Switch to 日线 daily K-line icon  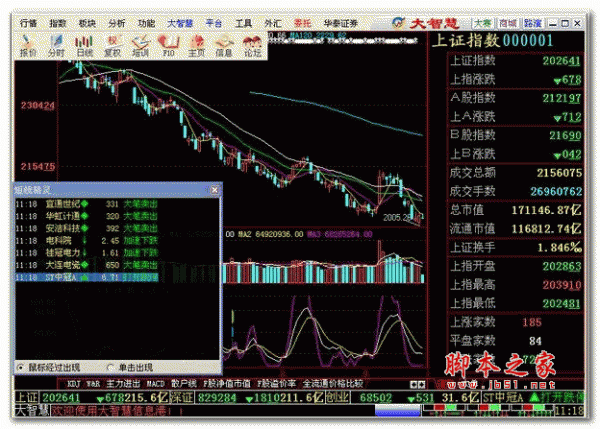coord(84,46)
